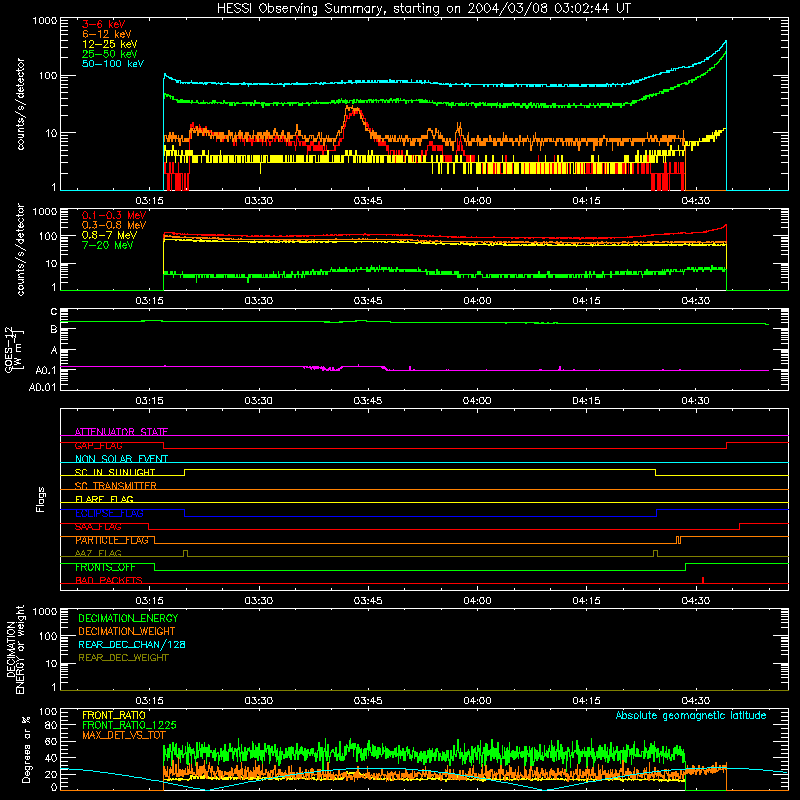Click the 04:00 tick label under GOES panel
The width and height of the screenshot is (800, 800).
coord(477,401)
